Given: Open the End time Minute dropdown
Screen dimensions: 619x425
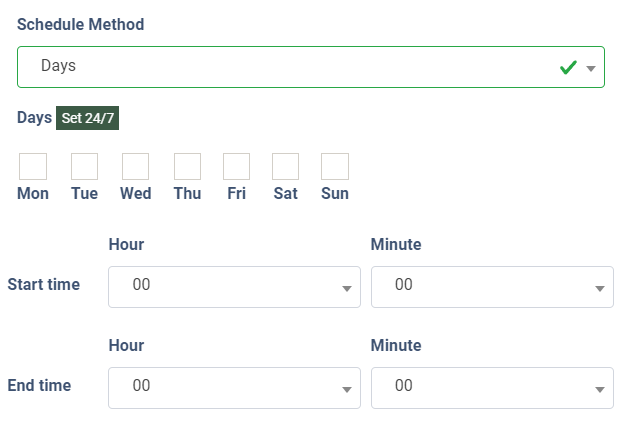Looking at the screenshot, I should point(492,387).
